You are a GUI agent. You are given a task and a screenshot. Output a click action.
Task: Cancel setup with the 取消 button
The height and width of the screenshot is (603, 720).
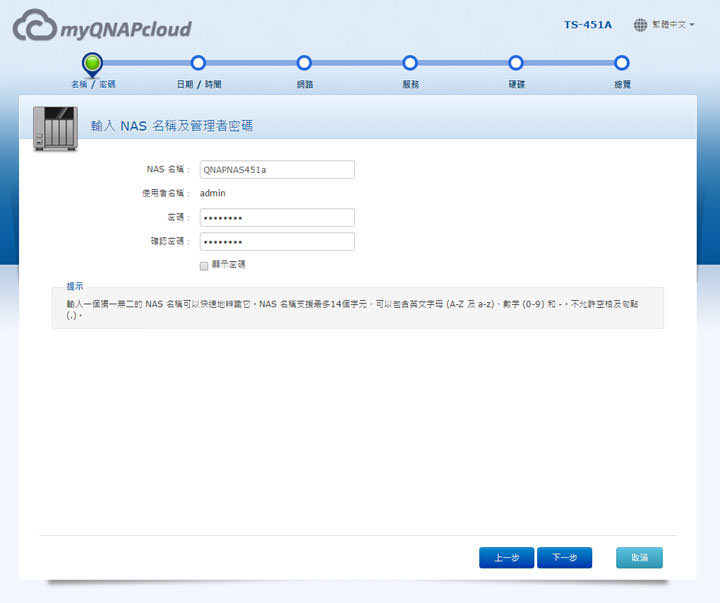(x=639, y=558)
